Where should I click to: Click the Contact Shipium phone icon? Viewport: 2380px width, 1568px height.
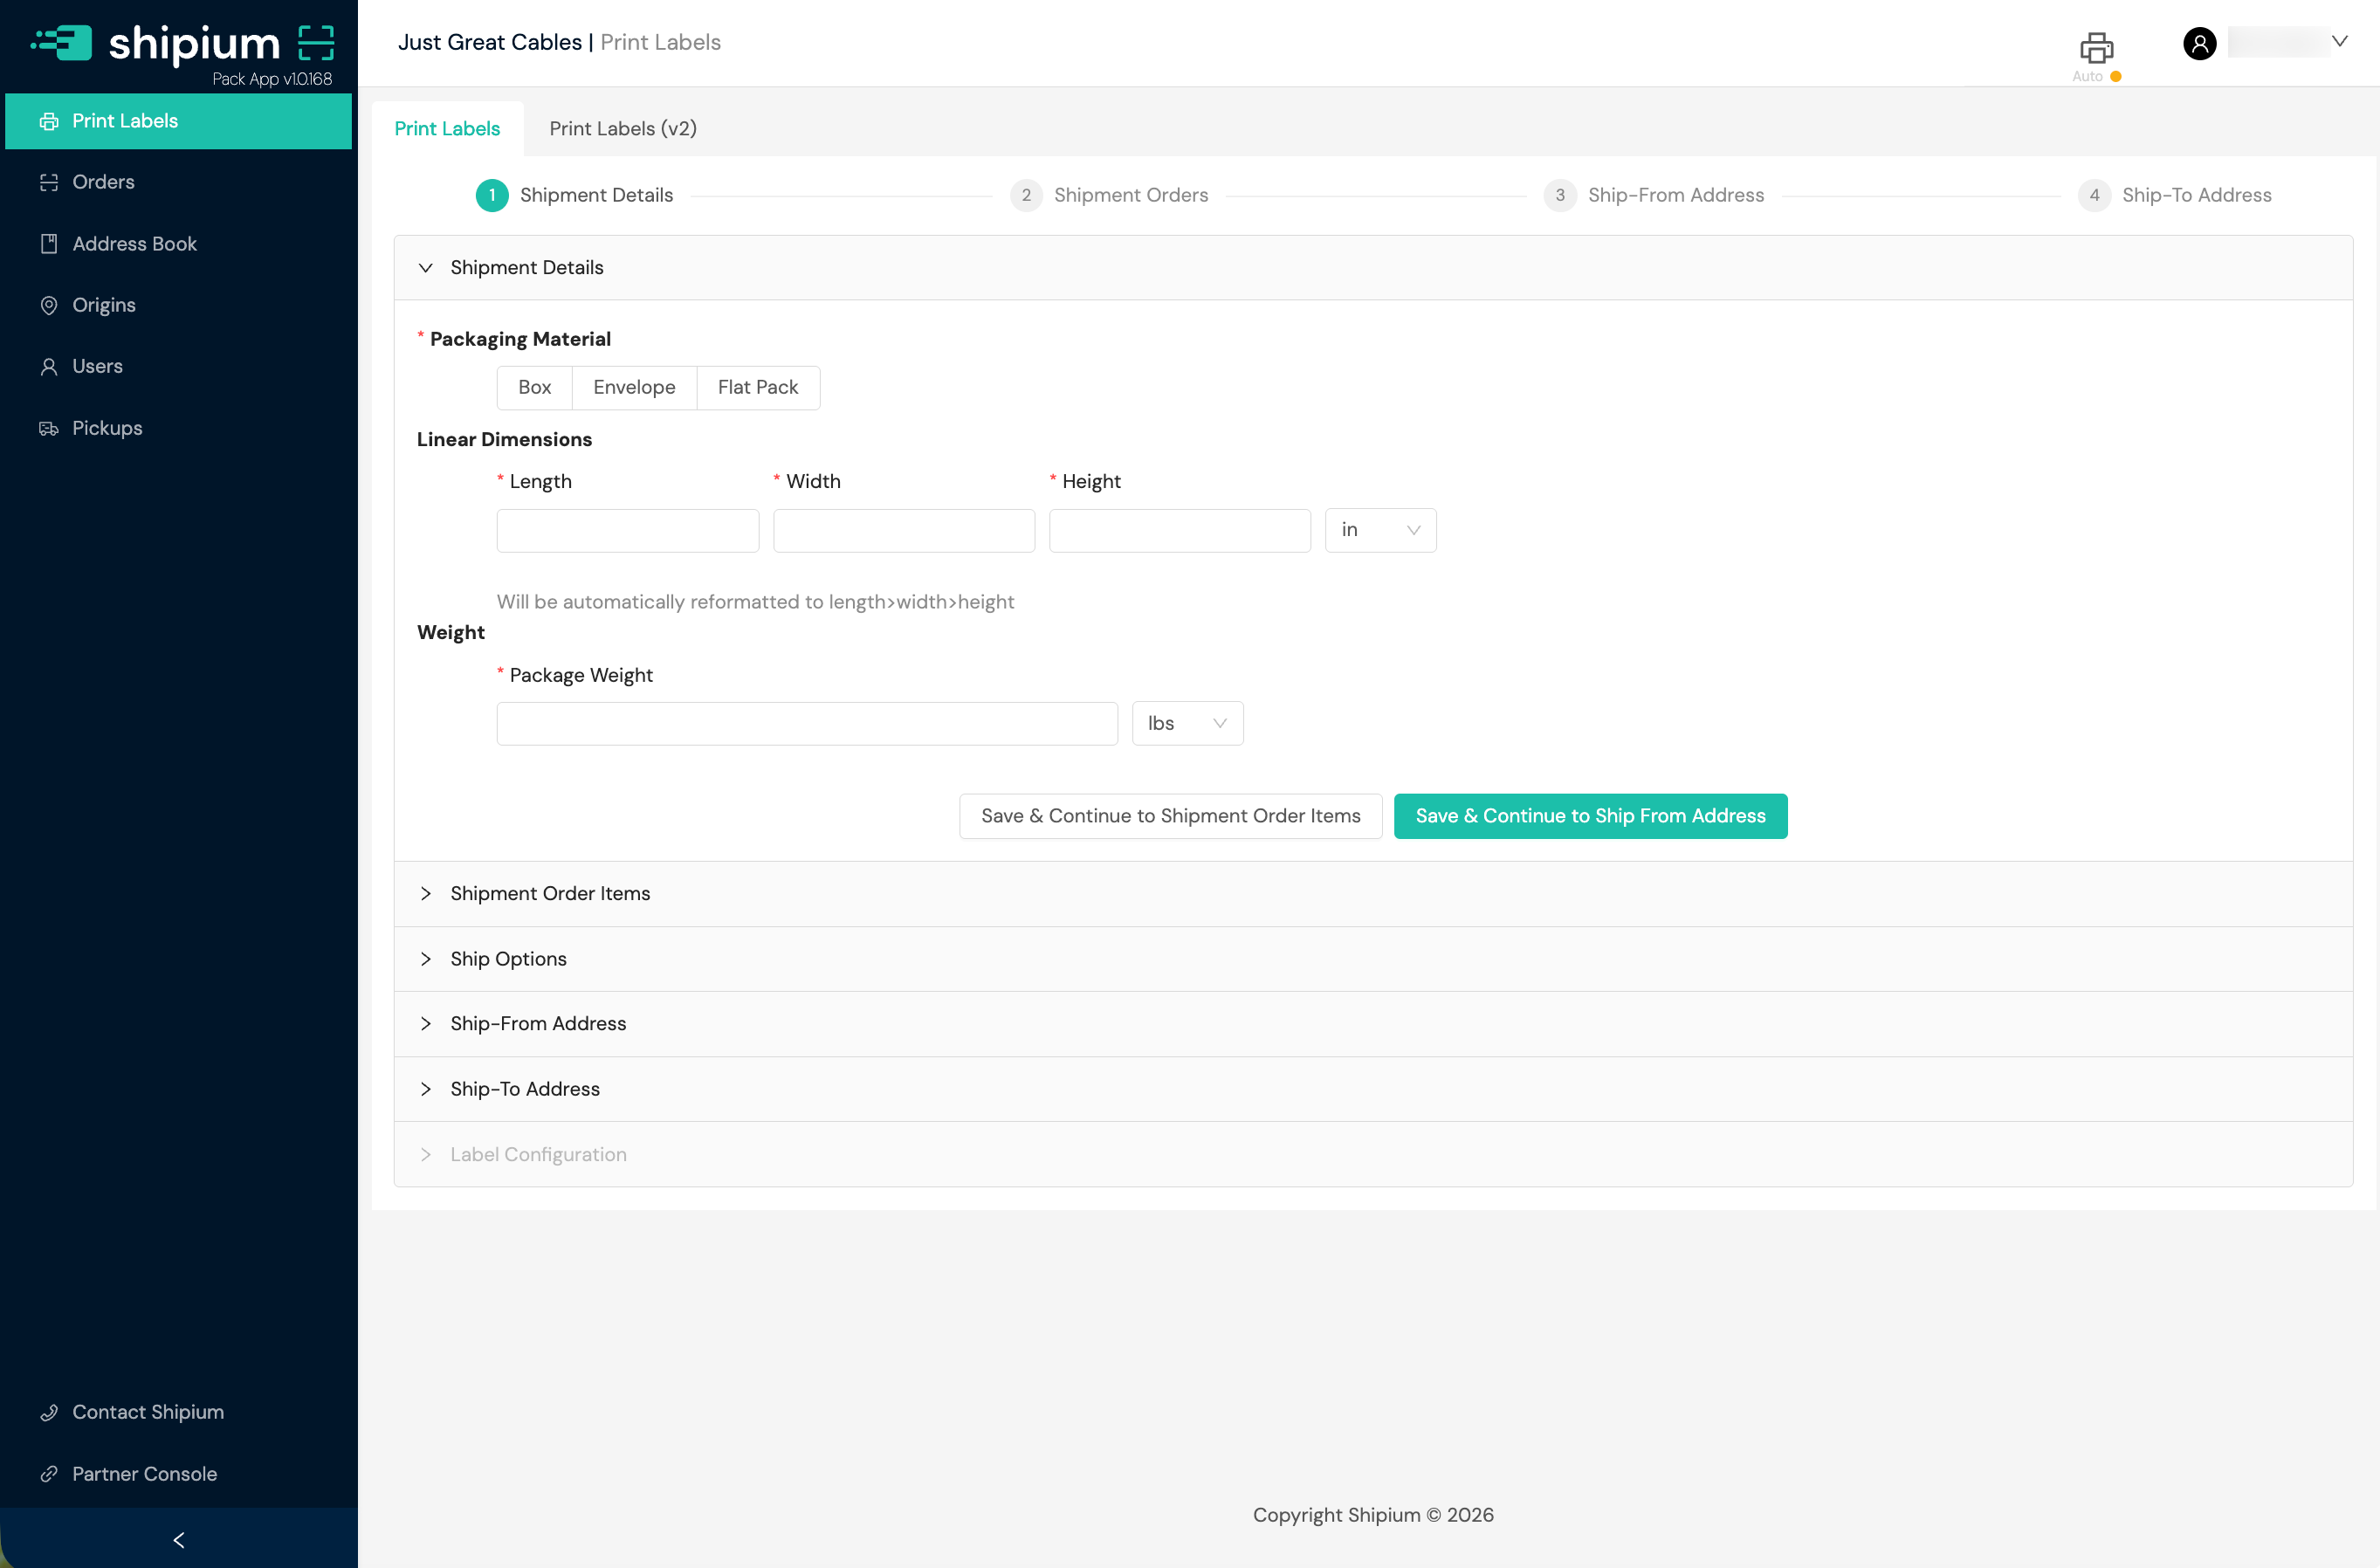pyautogui.click(x=48, y=1412)
